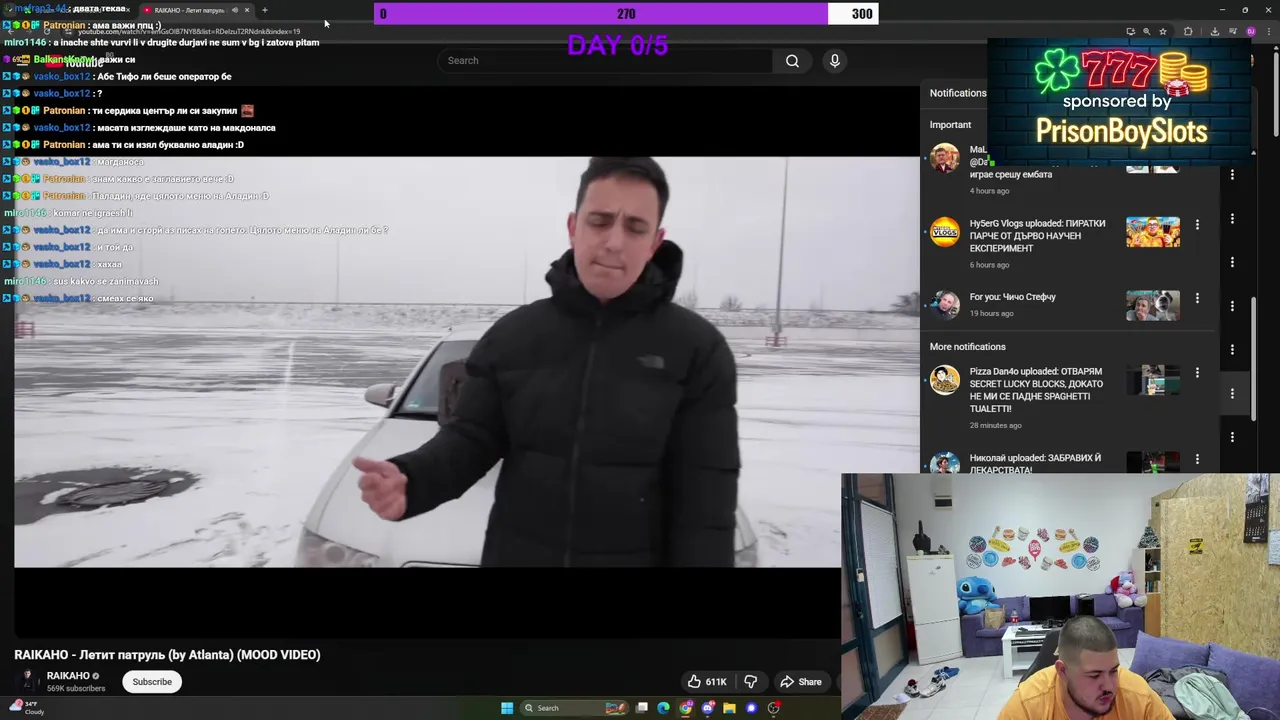Open options menu for Hy5erG Vlogs notification
Screen dimensions: 1280x720
point(1197,225)
